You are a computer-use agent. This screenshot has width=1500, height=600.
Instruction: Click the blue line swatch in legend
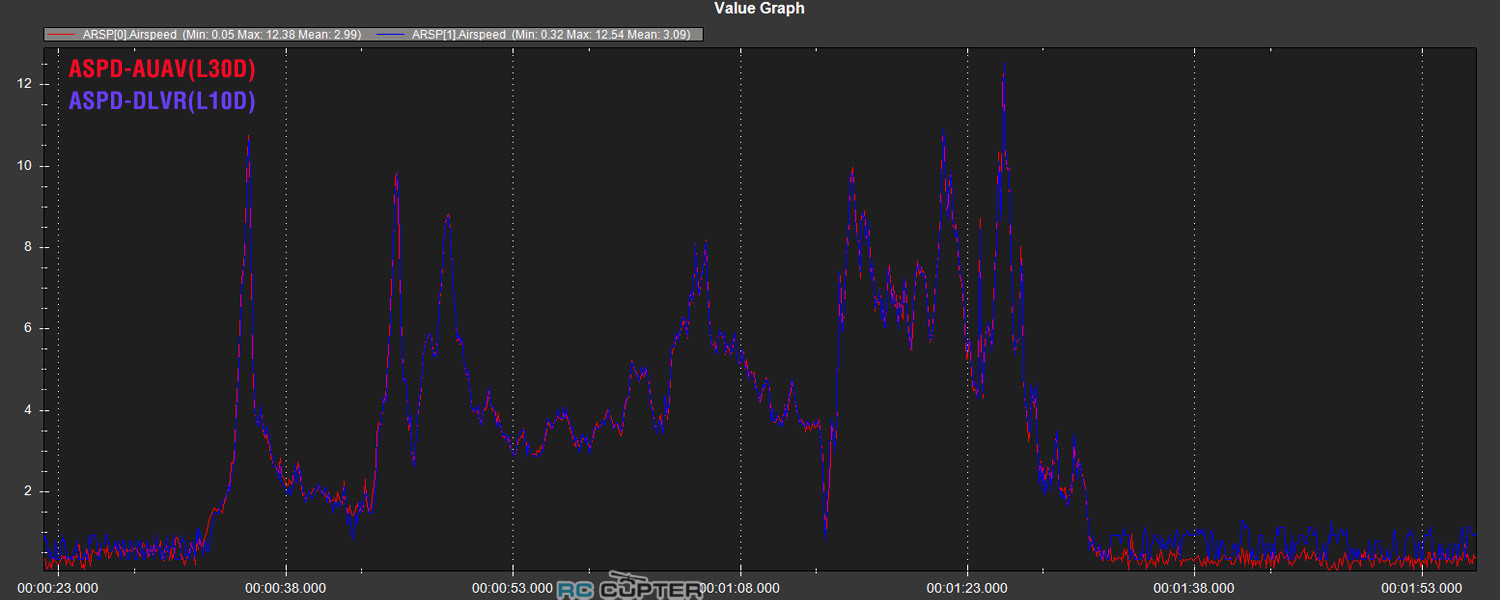(x=392, y=34)
